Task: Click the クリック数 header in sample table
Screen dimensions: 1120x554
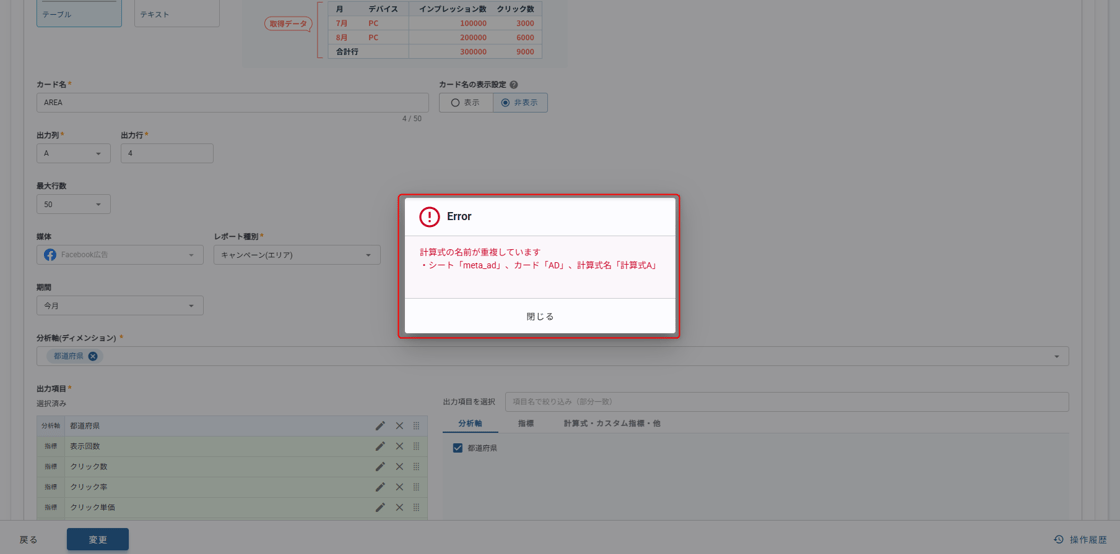Action: click(515, 8)
